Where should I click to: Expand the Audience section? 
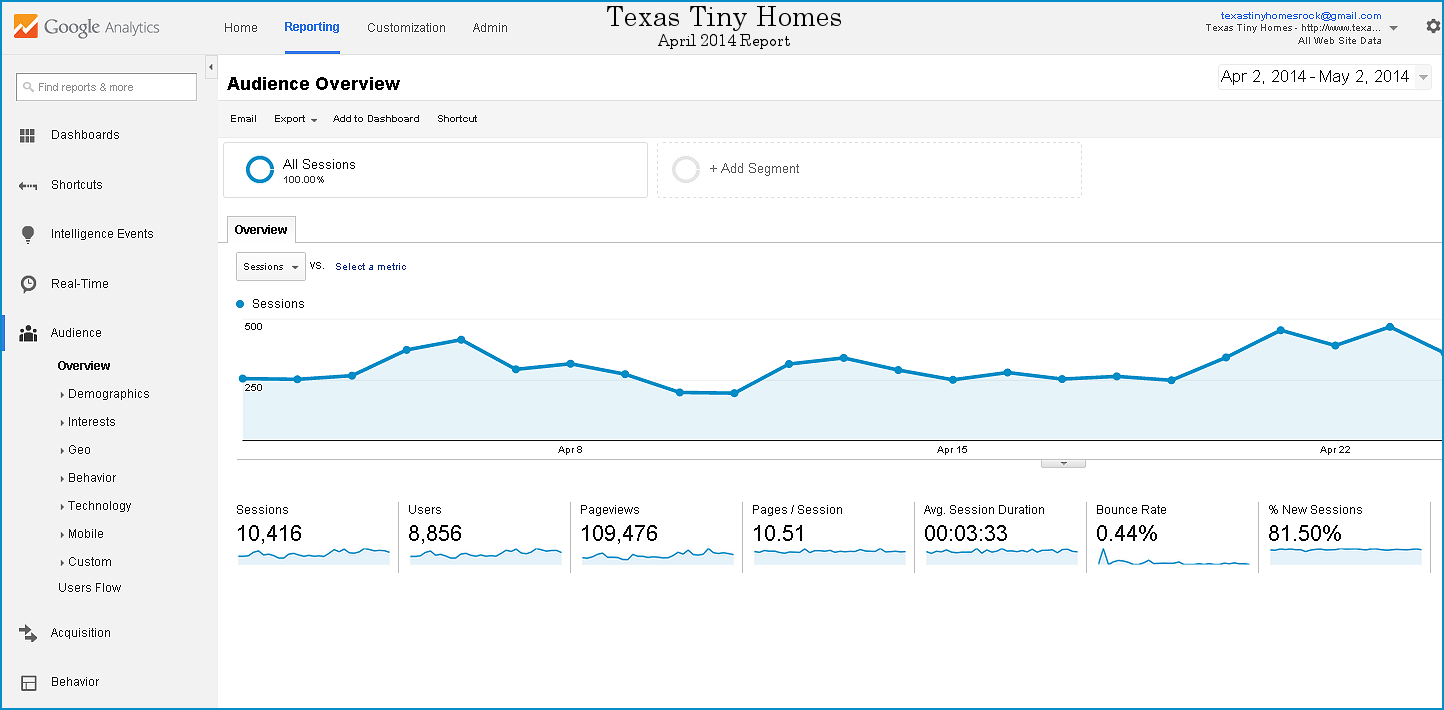(76, 333)
